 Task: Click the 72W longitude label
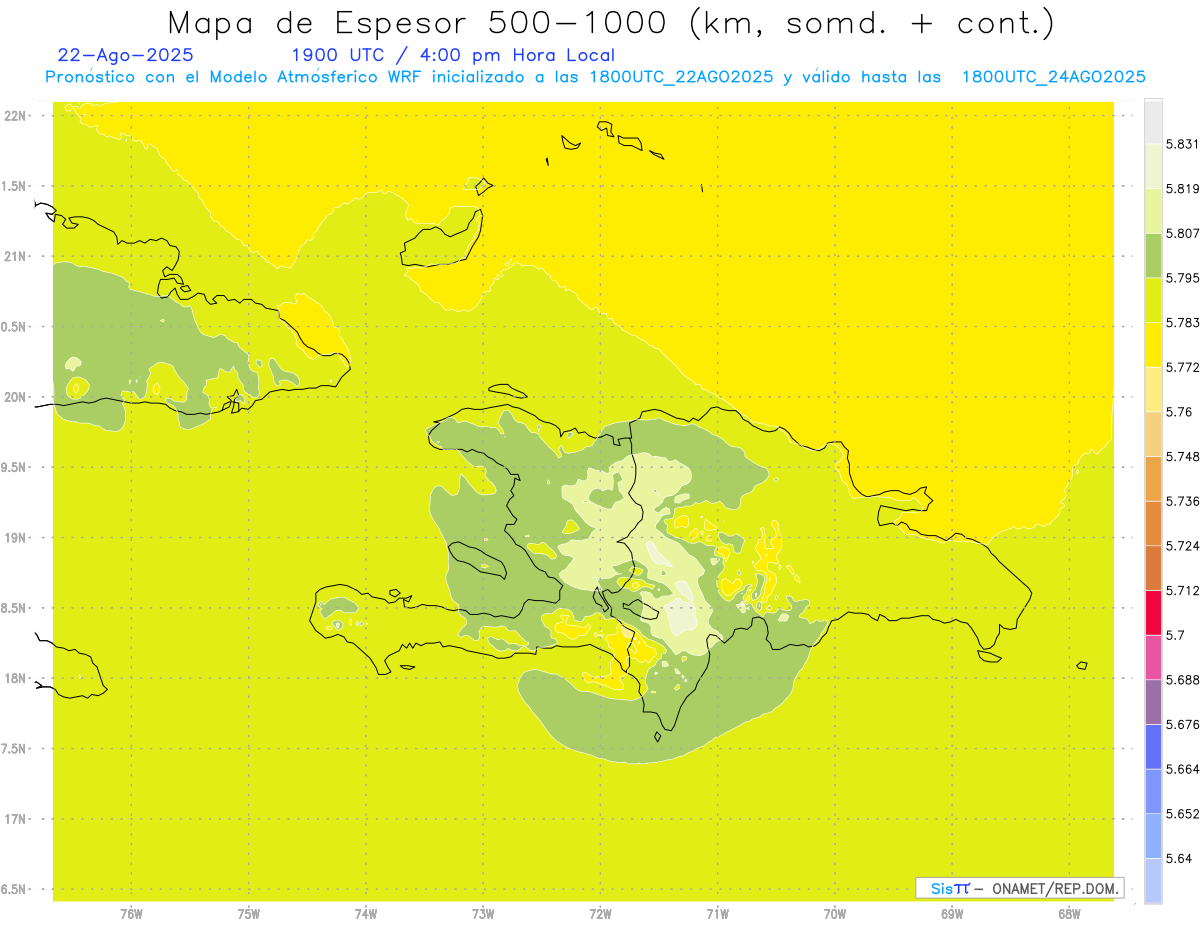coord(600,914)
